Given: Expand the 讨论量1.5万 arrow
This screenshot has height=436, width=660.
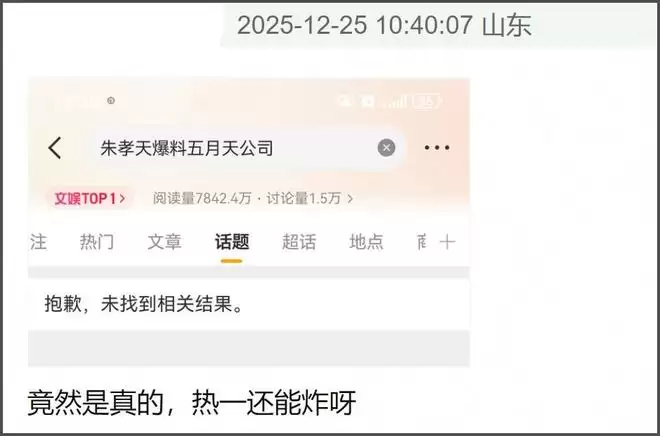Looking at the screenshot, I should pyautogui.click(x=350, y=198).
